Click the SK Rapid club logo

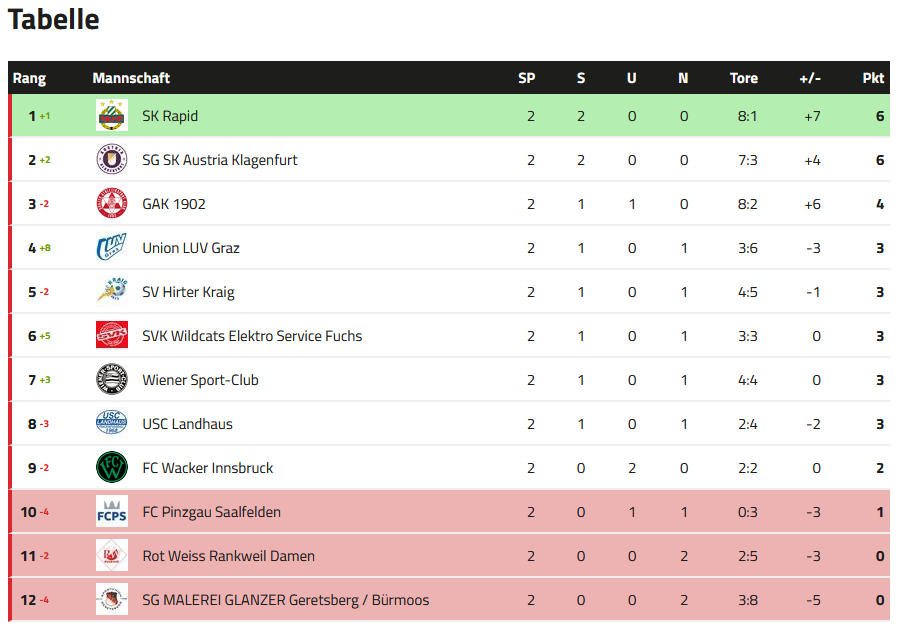click(112, 115)
